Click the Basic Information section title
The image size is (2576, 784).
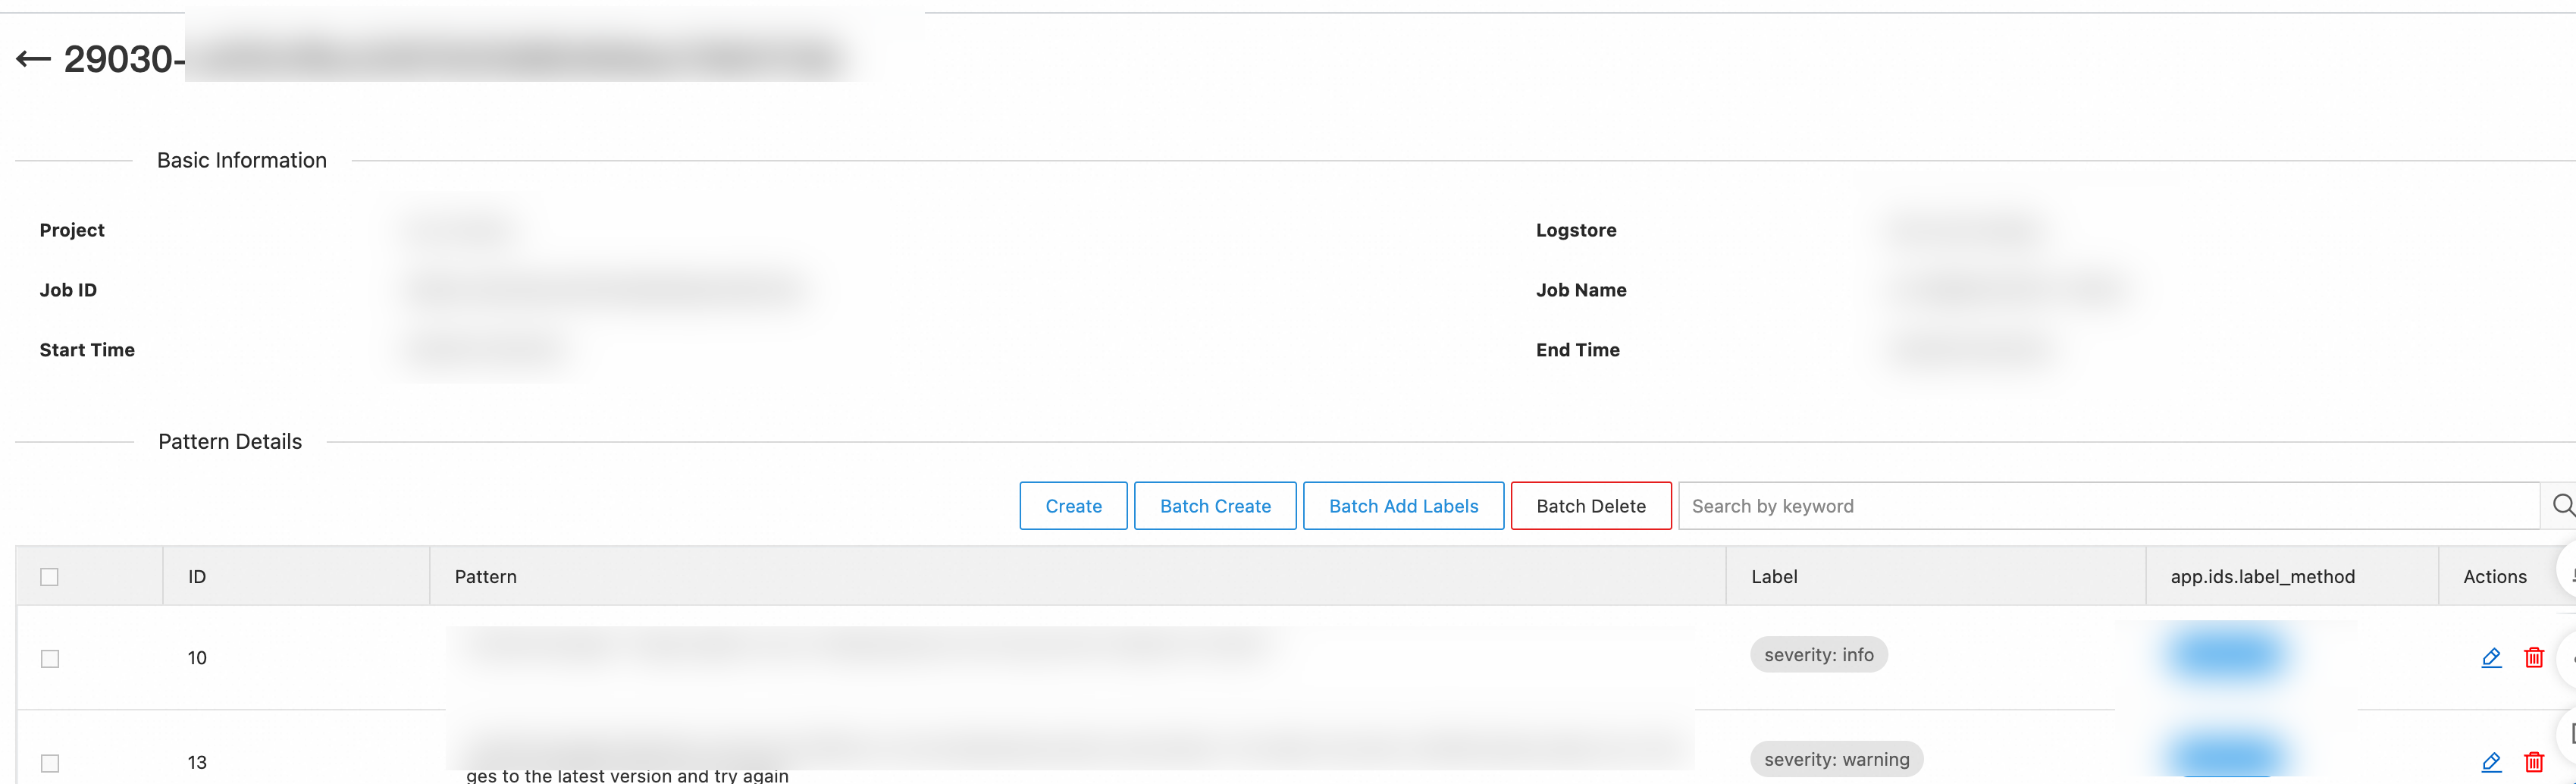(x=242, y=160)
